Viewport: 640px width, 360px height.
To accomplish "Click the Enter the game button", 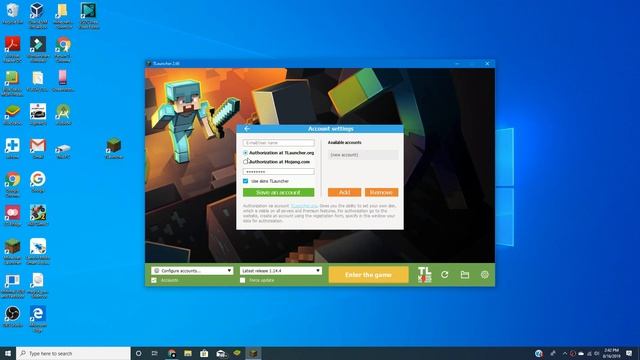I will (x=368, y=275).
